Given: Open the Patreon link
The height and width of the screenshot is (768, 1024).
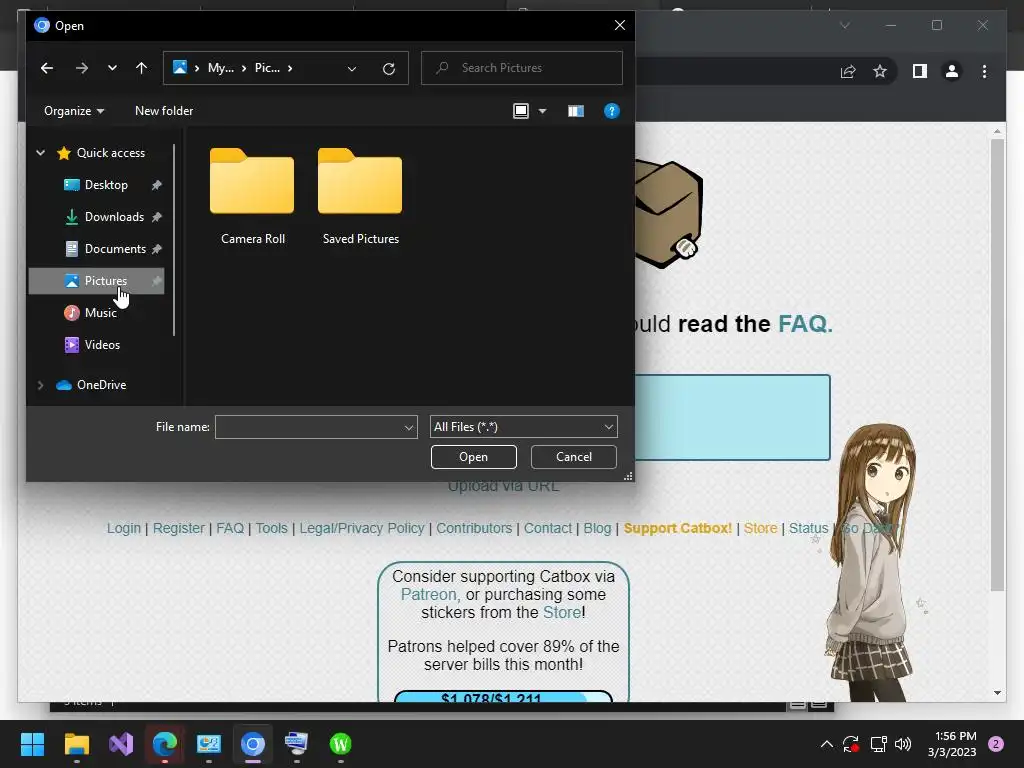Looking at the screenshot, I should coord(429,595).
